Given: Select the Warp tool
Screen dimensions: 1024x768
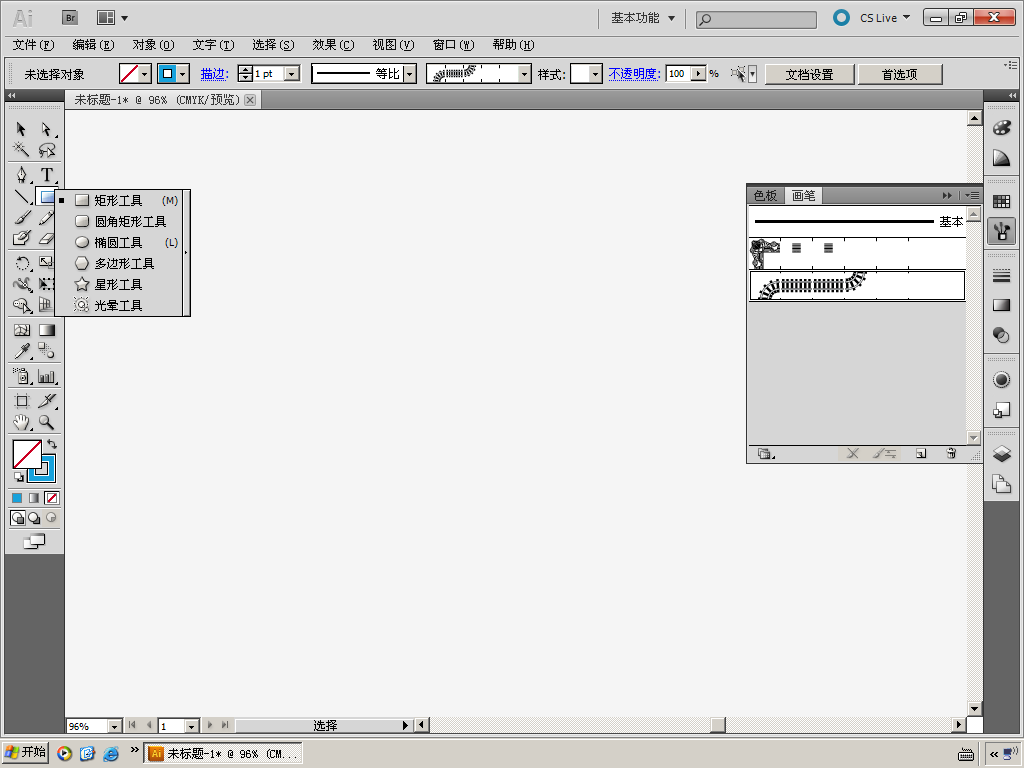Looking at the screenshot, I should [x=21, y=284].
